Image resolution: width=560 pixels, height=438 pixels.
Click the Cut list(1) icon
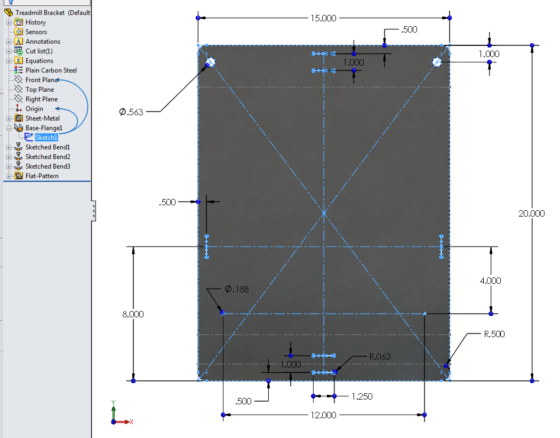(19, 51)
